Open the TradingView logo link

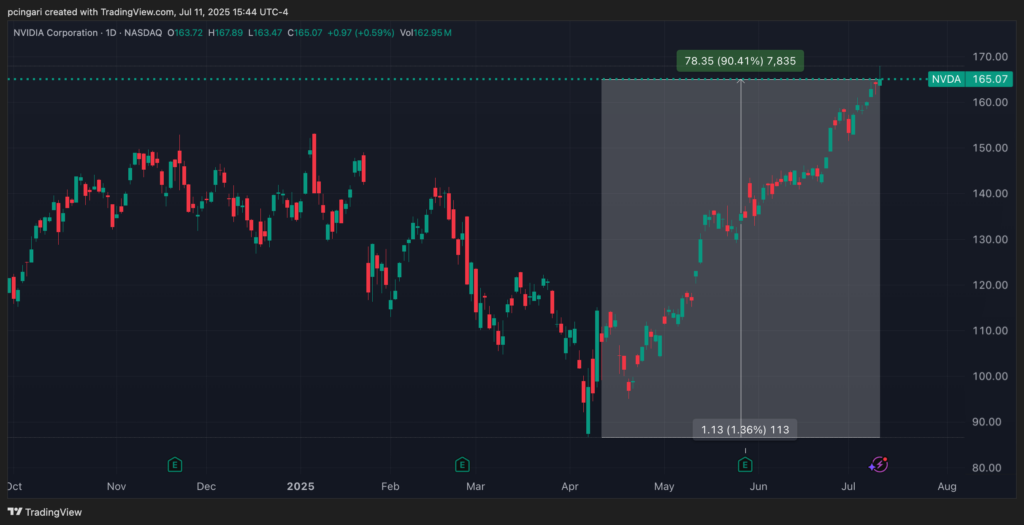[x=44, y=513]
